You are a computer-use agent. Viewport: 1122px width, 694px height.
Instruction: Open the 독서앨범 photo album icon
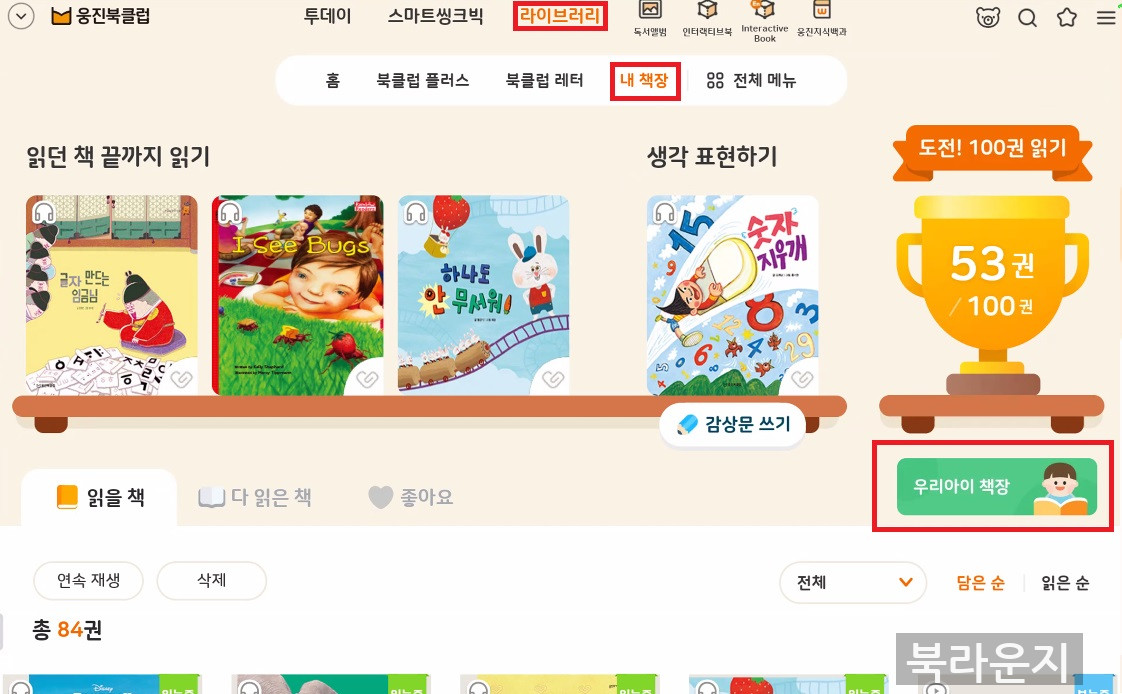[x=650, y=19]
